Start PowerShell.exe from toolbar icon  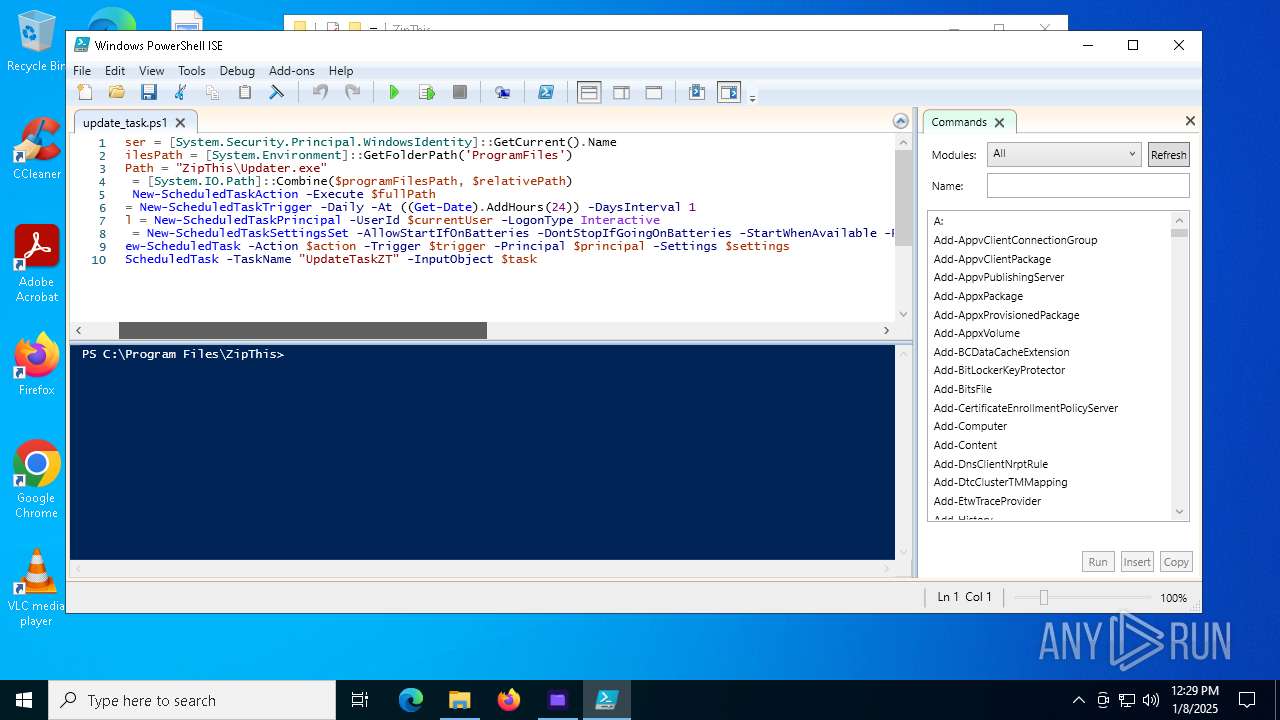click(546, 92)
